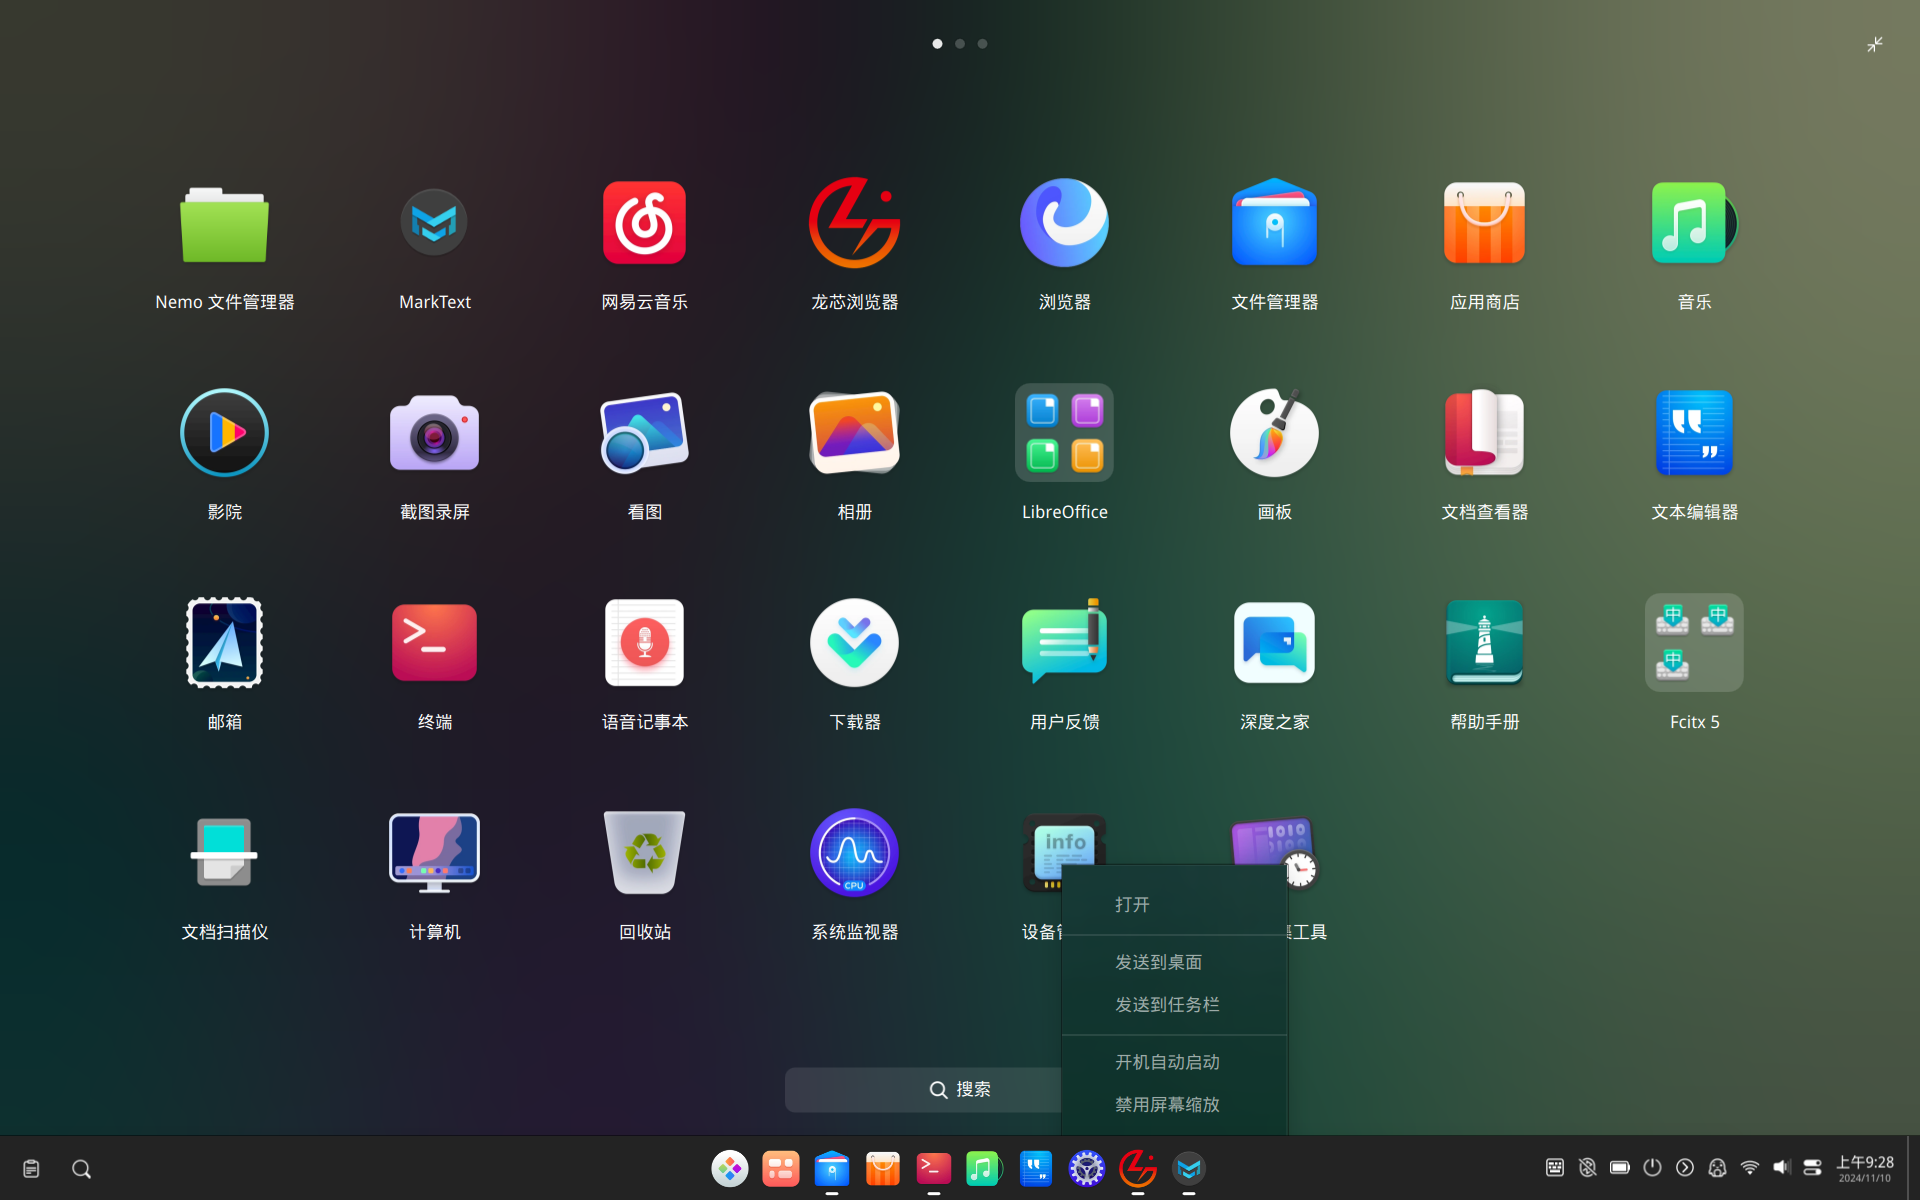Launch 文本编辑器 in the launcher grid

pyautogui.click(x=1694, y=434)
